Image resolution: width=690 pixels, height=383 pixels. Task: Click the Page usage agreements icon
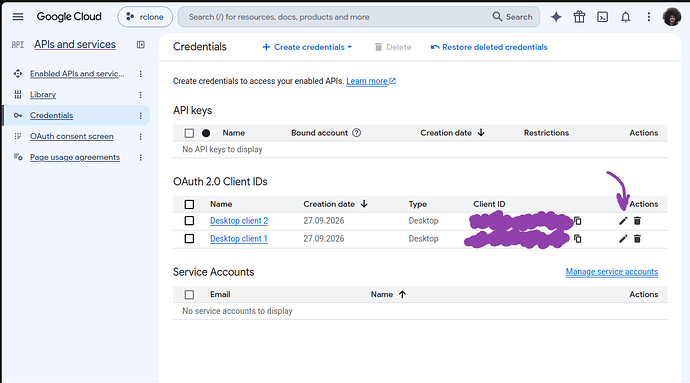point(18,157)
